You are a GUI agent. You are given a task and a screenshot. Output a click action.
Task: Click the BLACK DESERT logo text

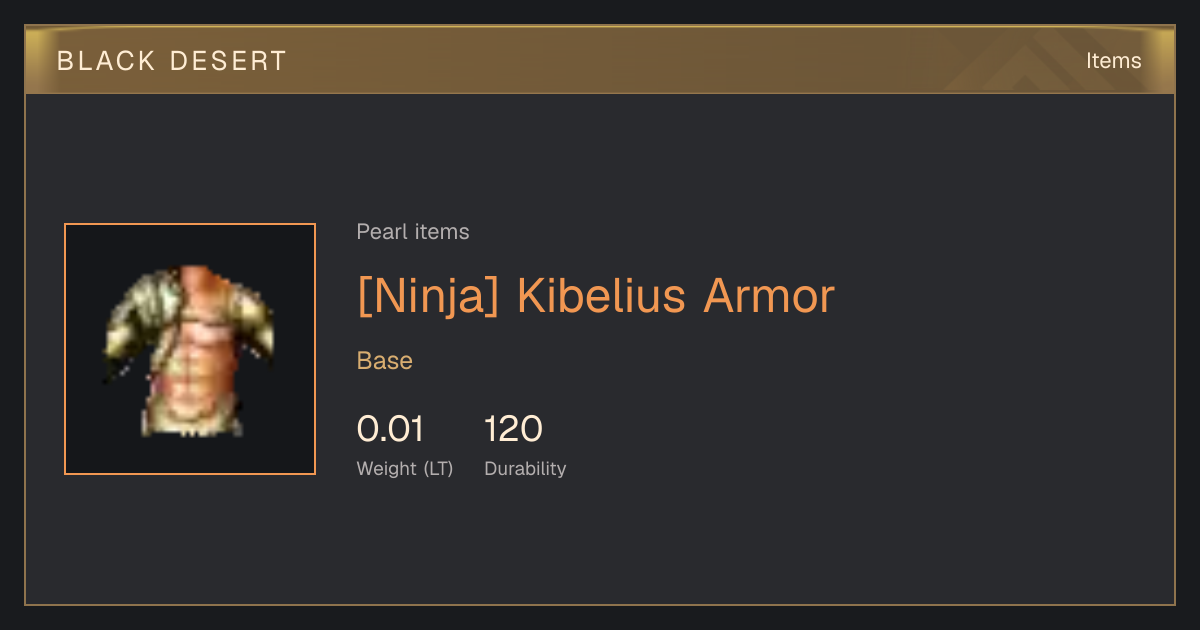tap(172, 61)
